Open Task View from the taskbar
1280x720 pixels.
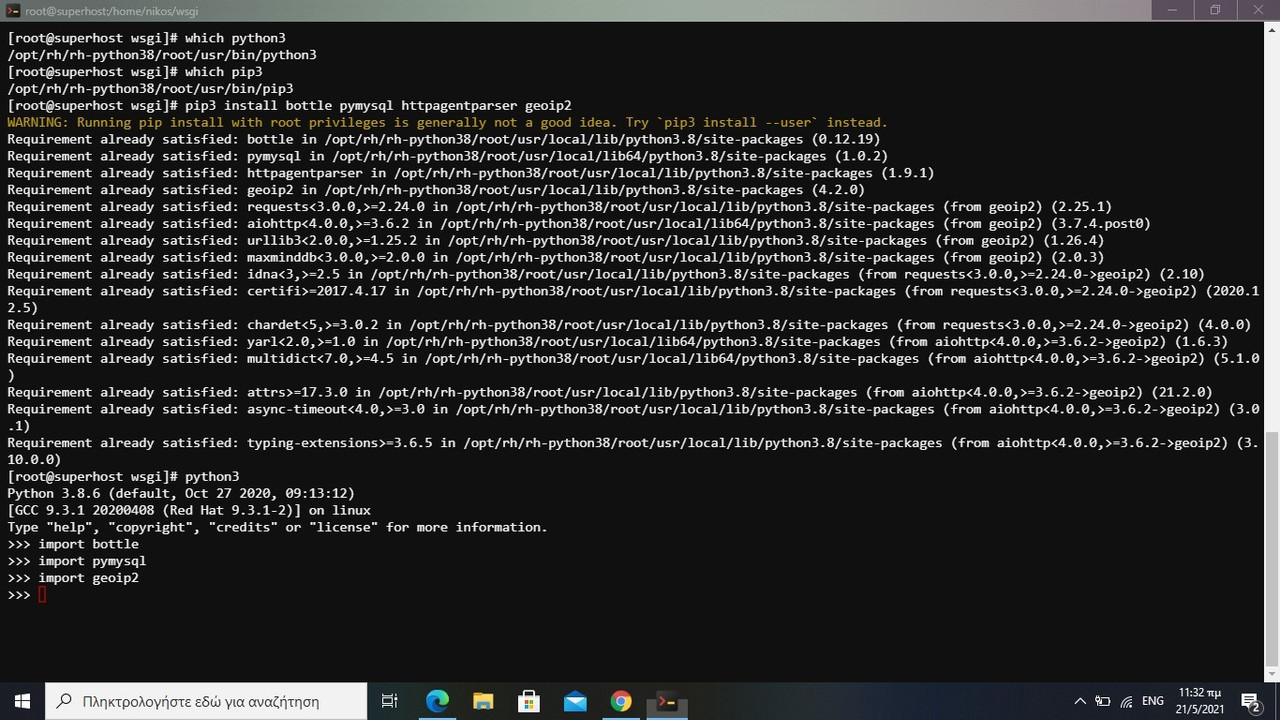pyautogui.click(x=389, y=701)
